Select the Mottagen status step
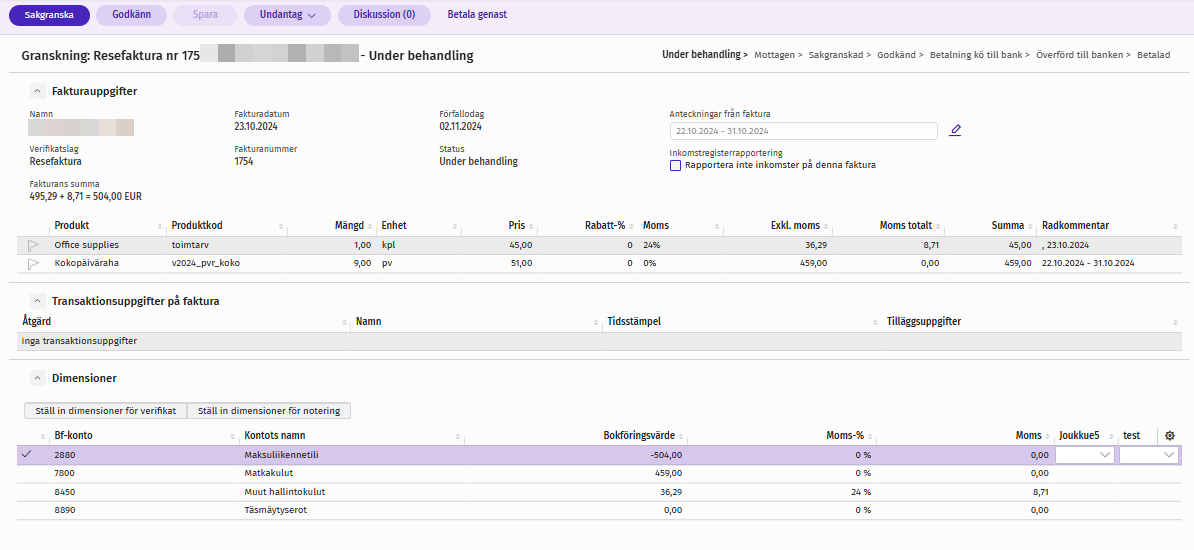 (774, 55)
